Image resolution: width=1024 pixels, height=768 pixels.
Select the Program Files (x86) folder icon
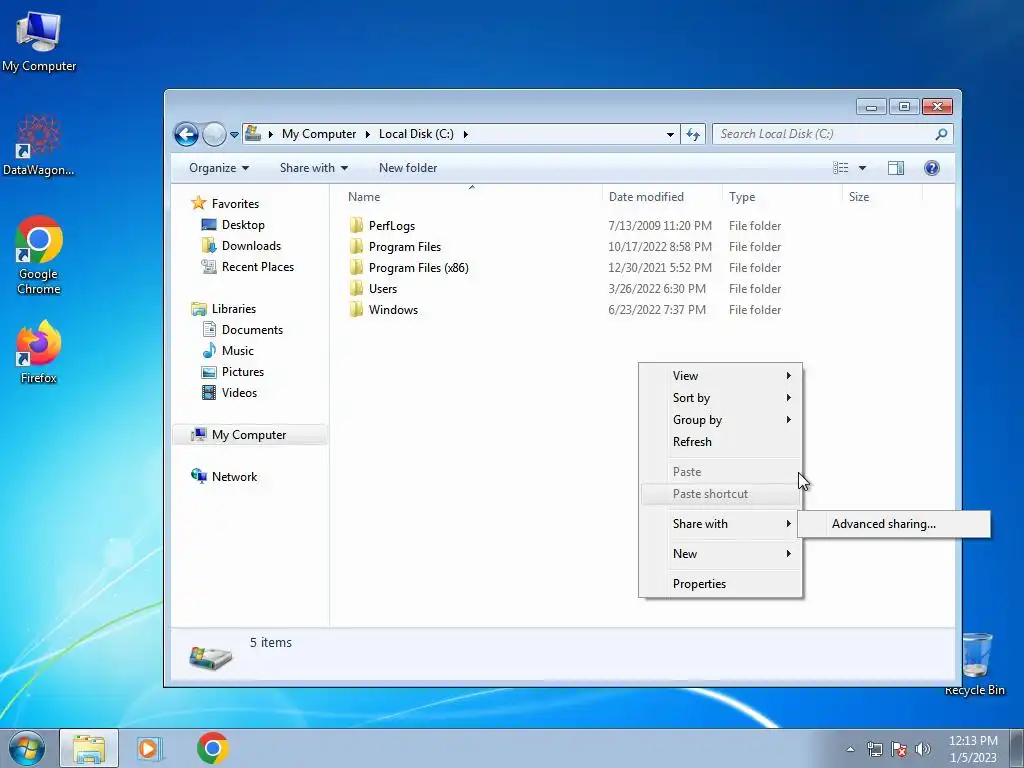point(356,267)
